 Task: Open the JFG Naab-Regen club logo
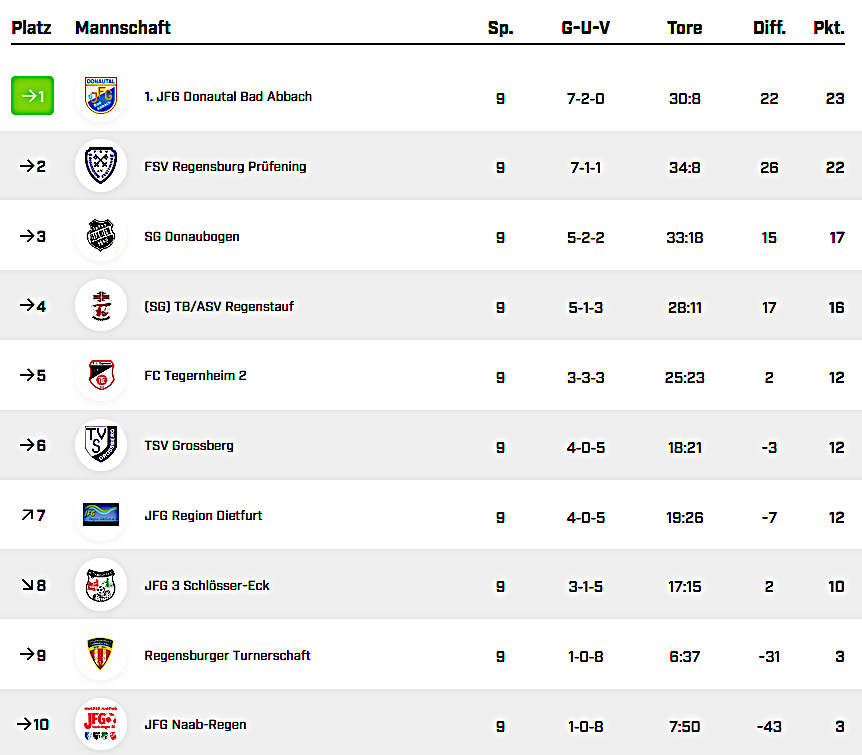tap(101, 725)
